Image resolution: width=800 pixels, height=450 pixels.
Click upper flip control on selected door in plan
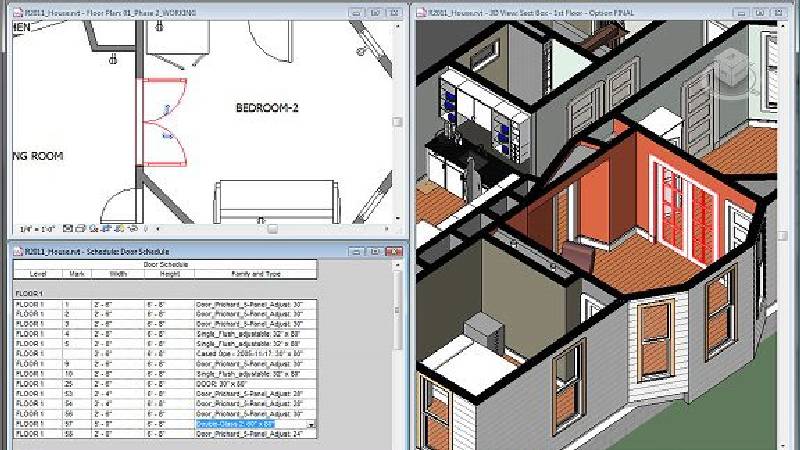point(167,109)
